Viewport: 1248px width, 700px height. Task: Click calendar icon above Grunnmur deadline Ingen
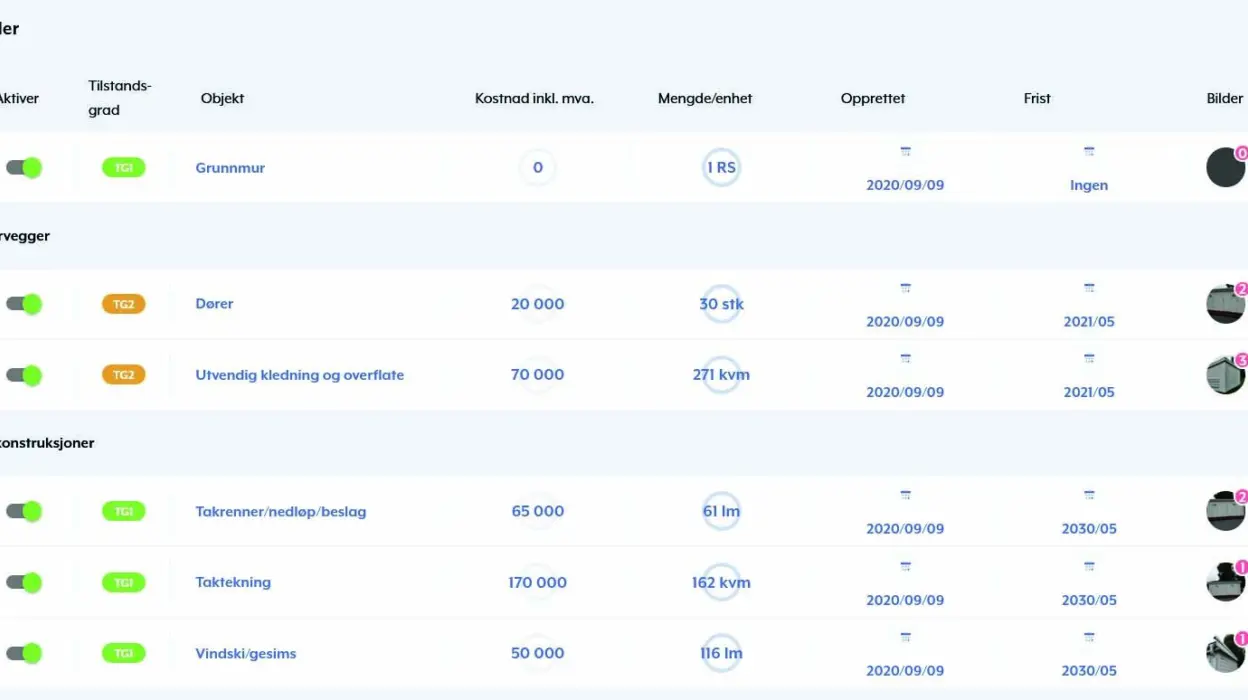tap(1089, 152)
